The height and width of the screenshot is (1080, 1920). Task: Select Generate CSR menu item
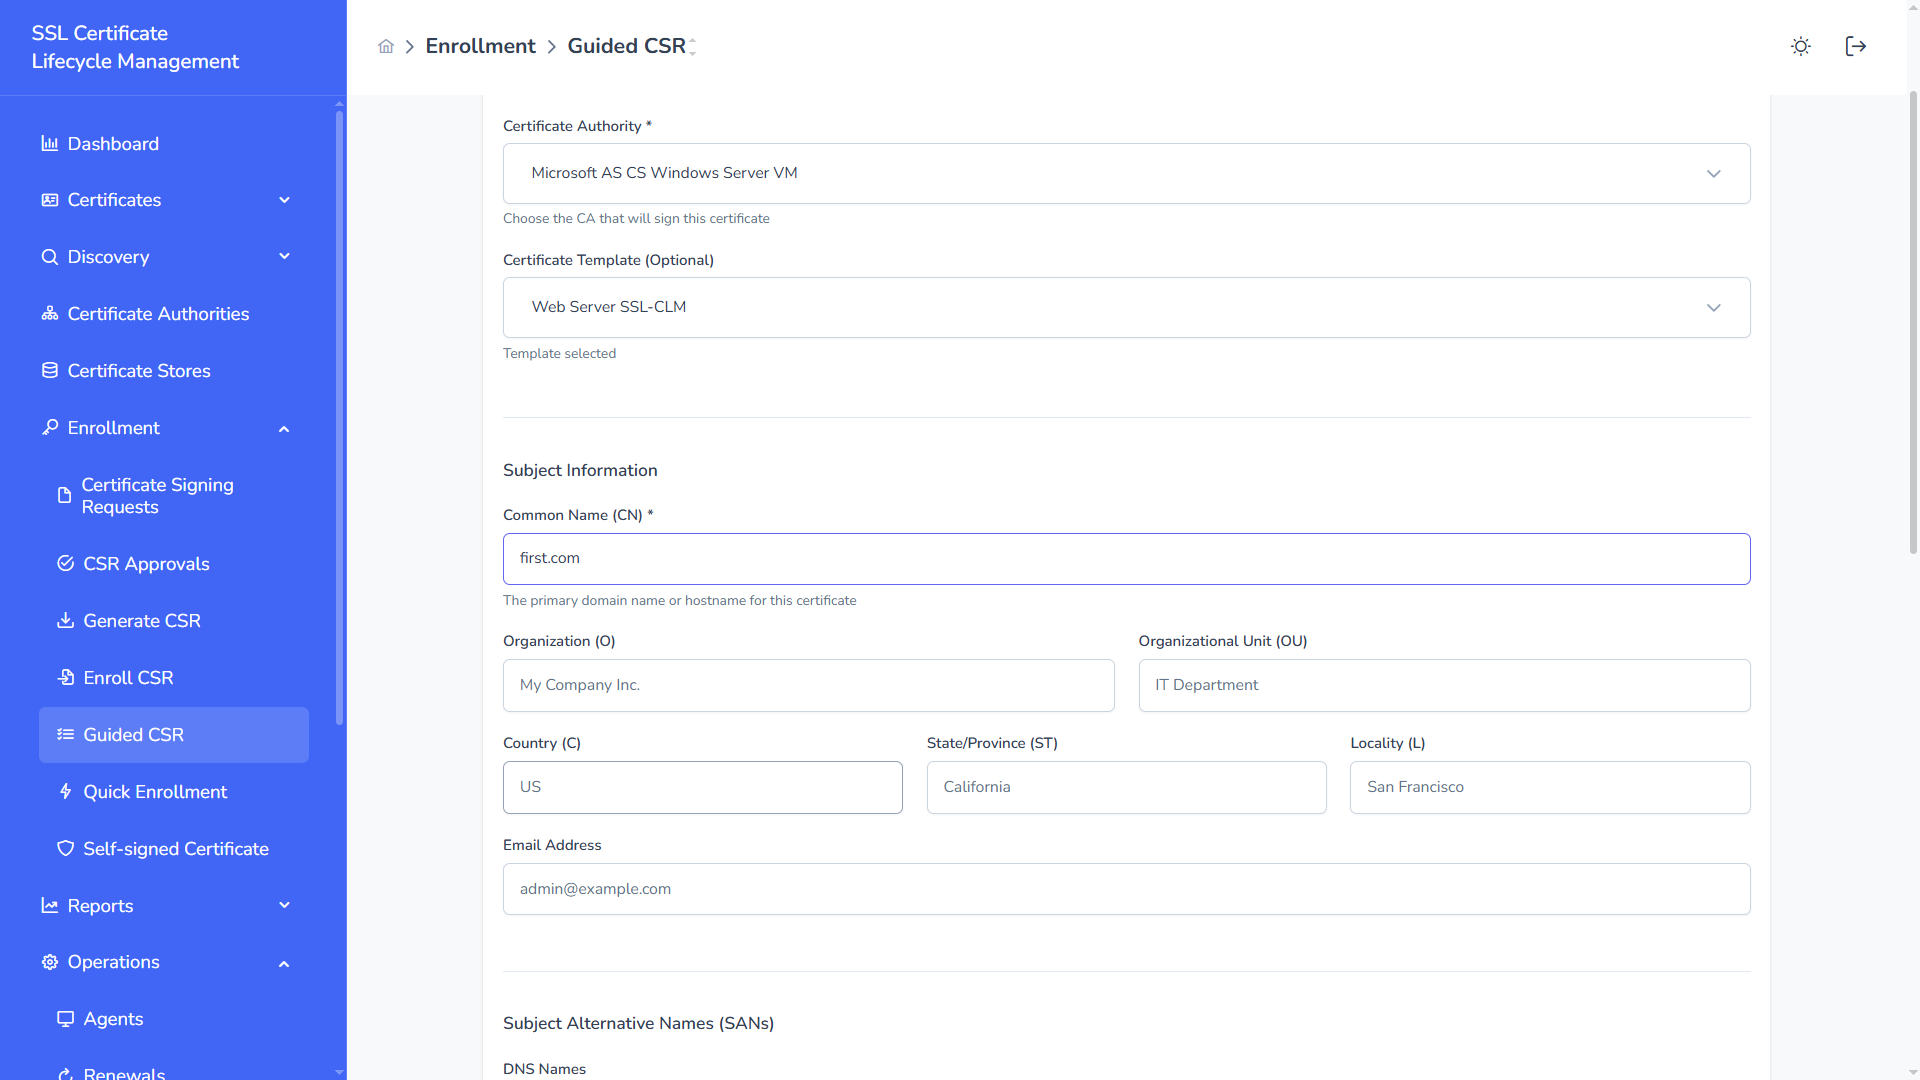[x=141, y=621]
